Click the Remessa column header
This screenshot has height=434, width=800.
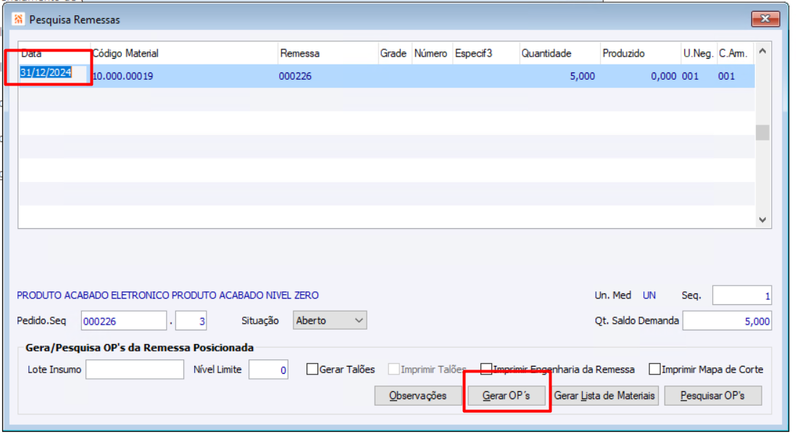tap(328, 53)
